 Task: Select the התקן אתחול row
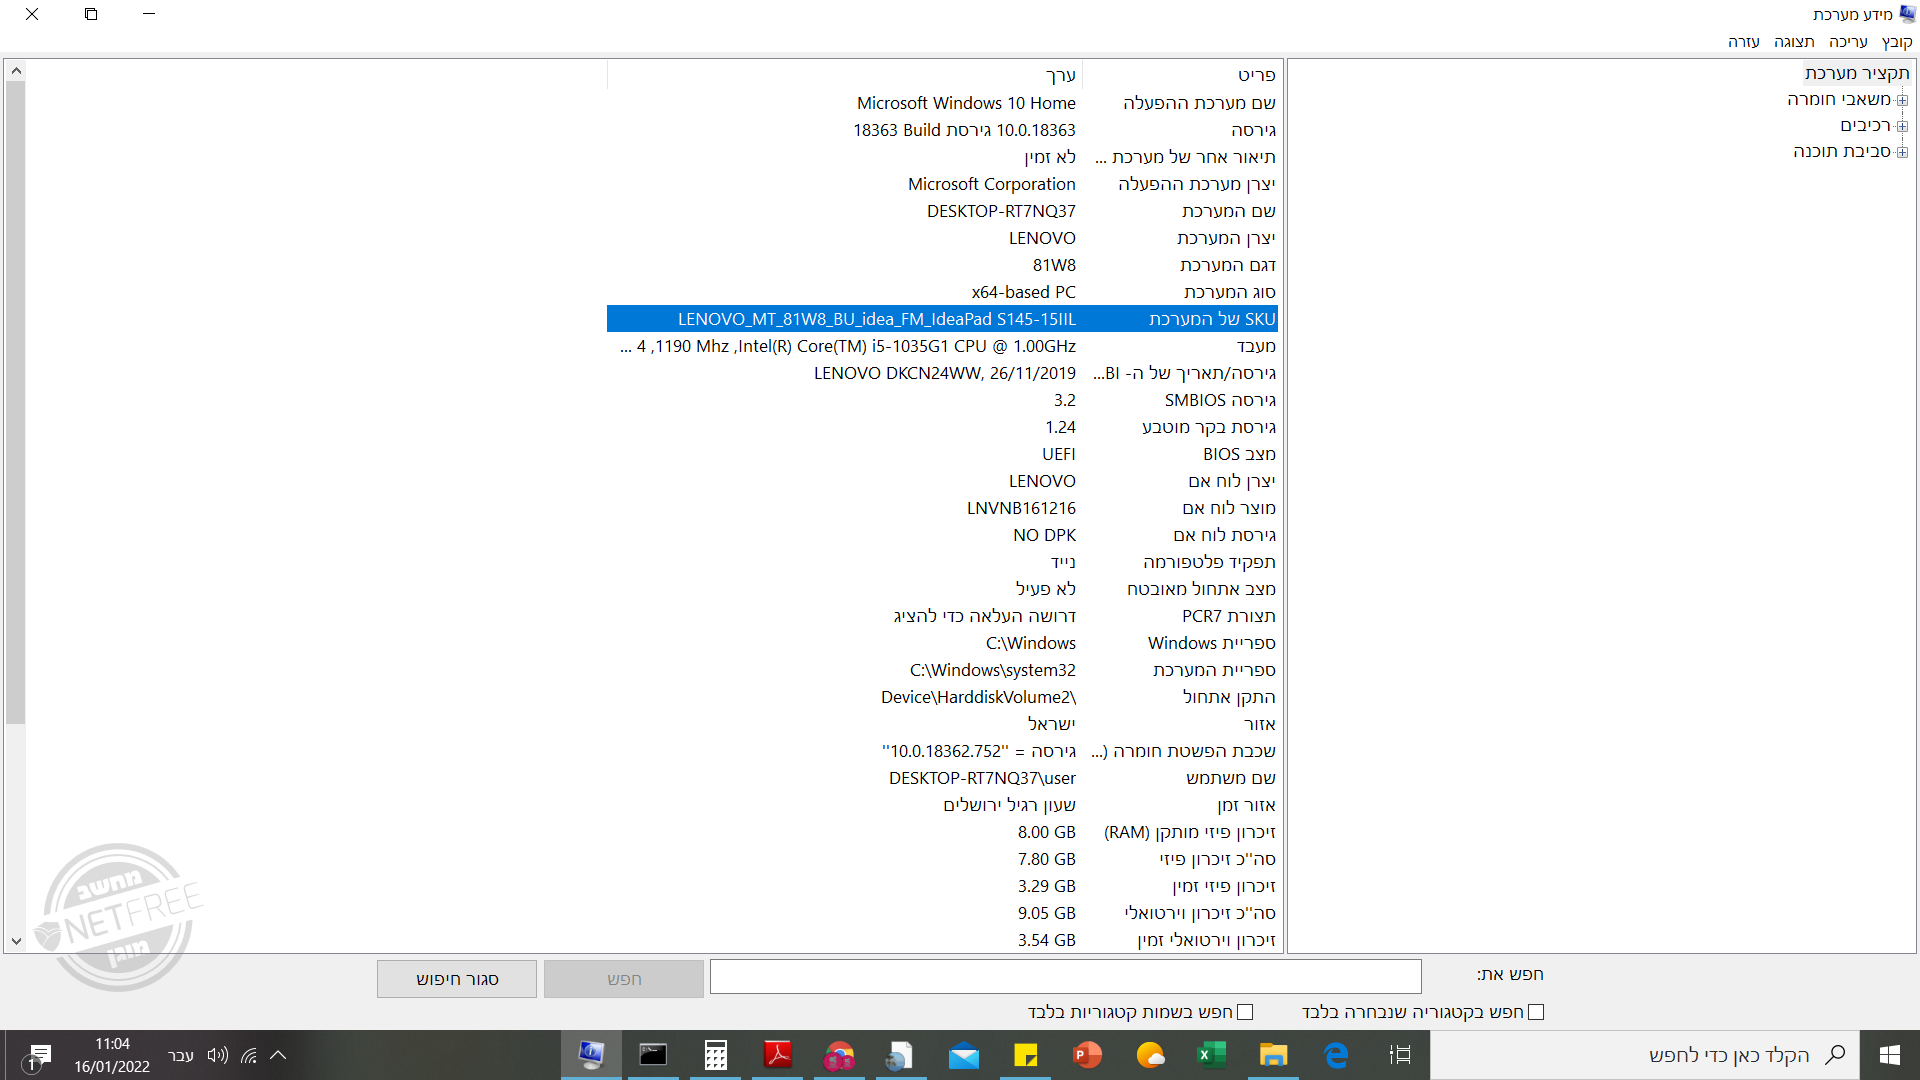pos(942,697)
